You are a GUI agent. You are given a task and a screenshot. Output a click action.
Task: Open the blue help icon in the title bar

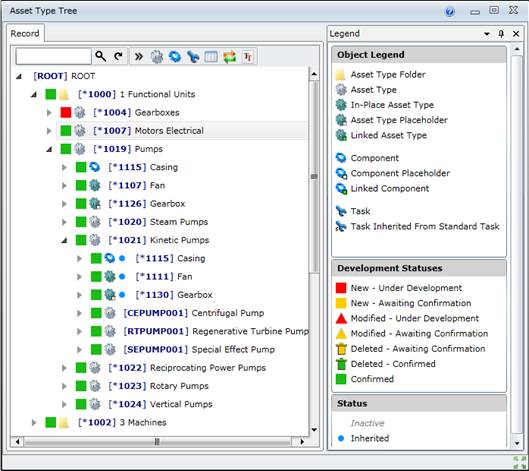click(450, 12)
